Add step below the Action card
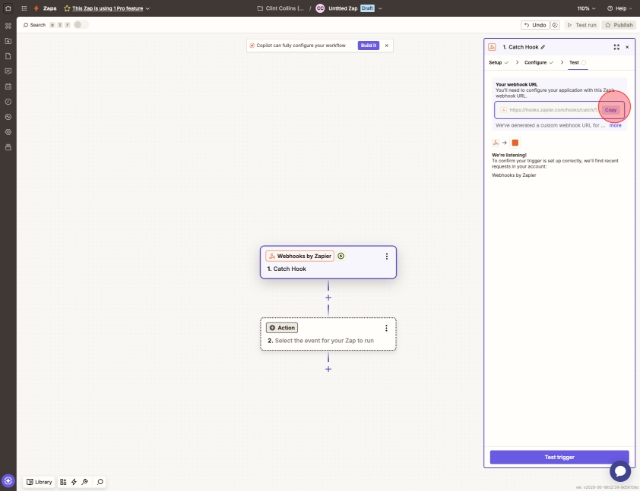Screen dimensions: 640x491 328,369
